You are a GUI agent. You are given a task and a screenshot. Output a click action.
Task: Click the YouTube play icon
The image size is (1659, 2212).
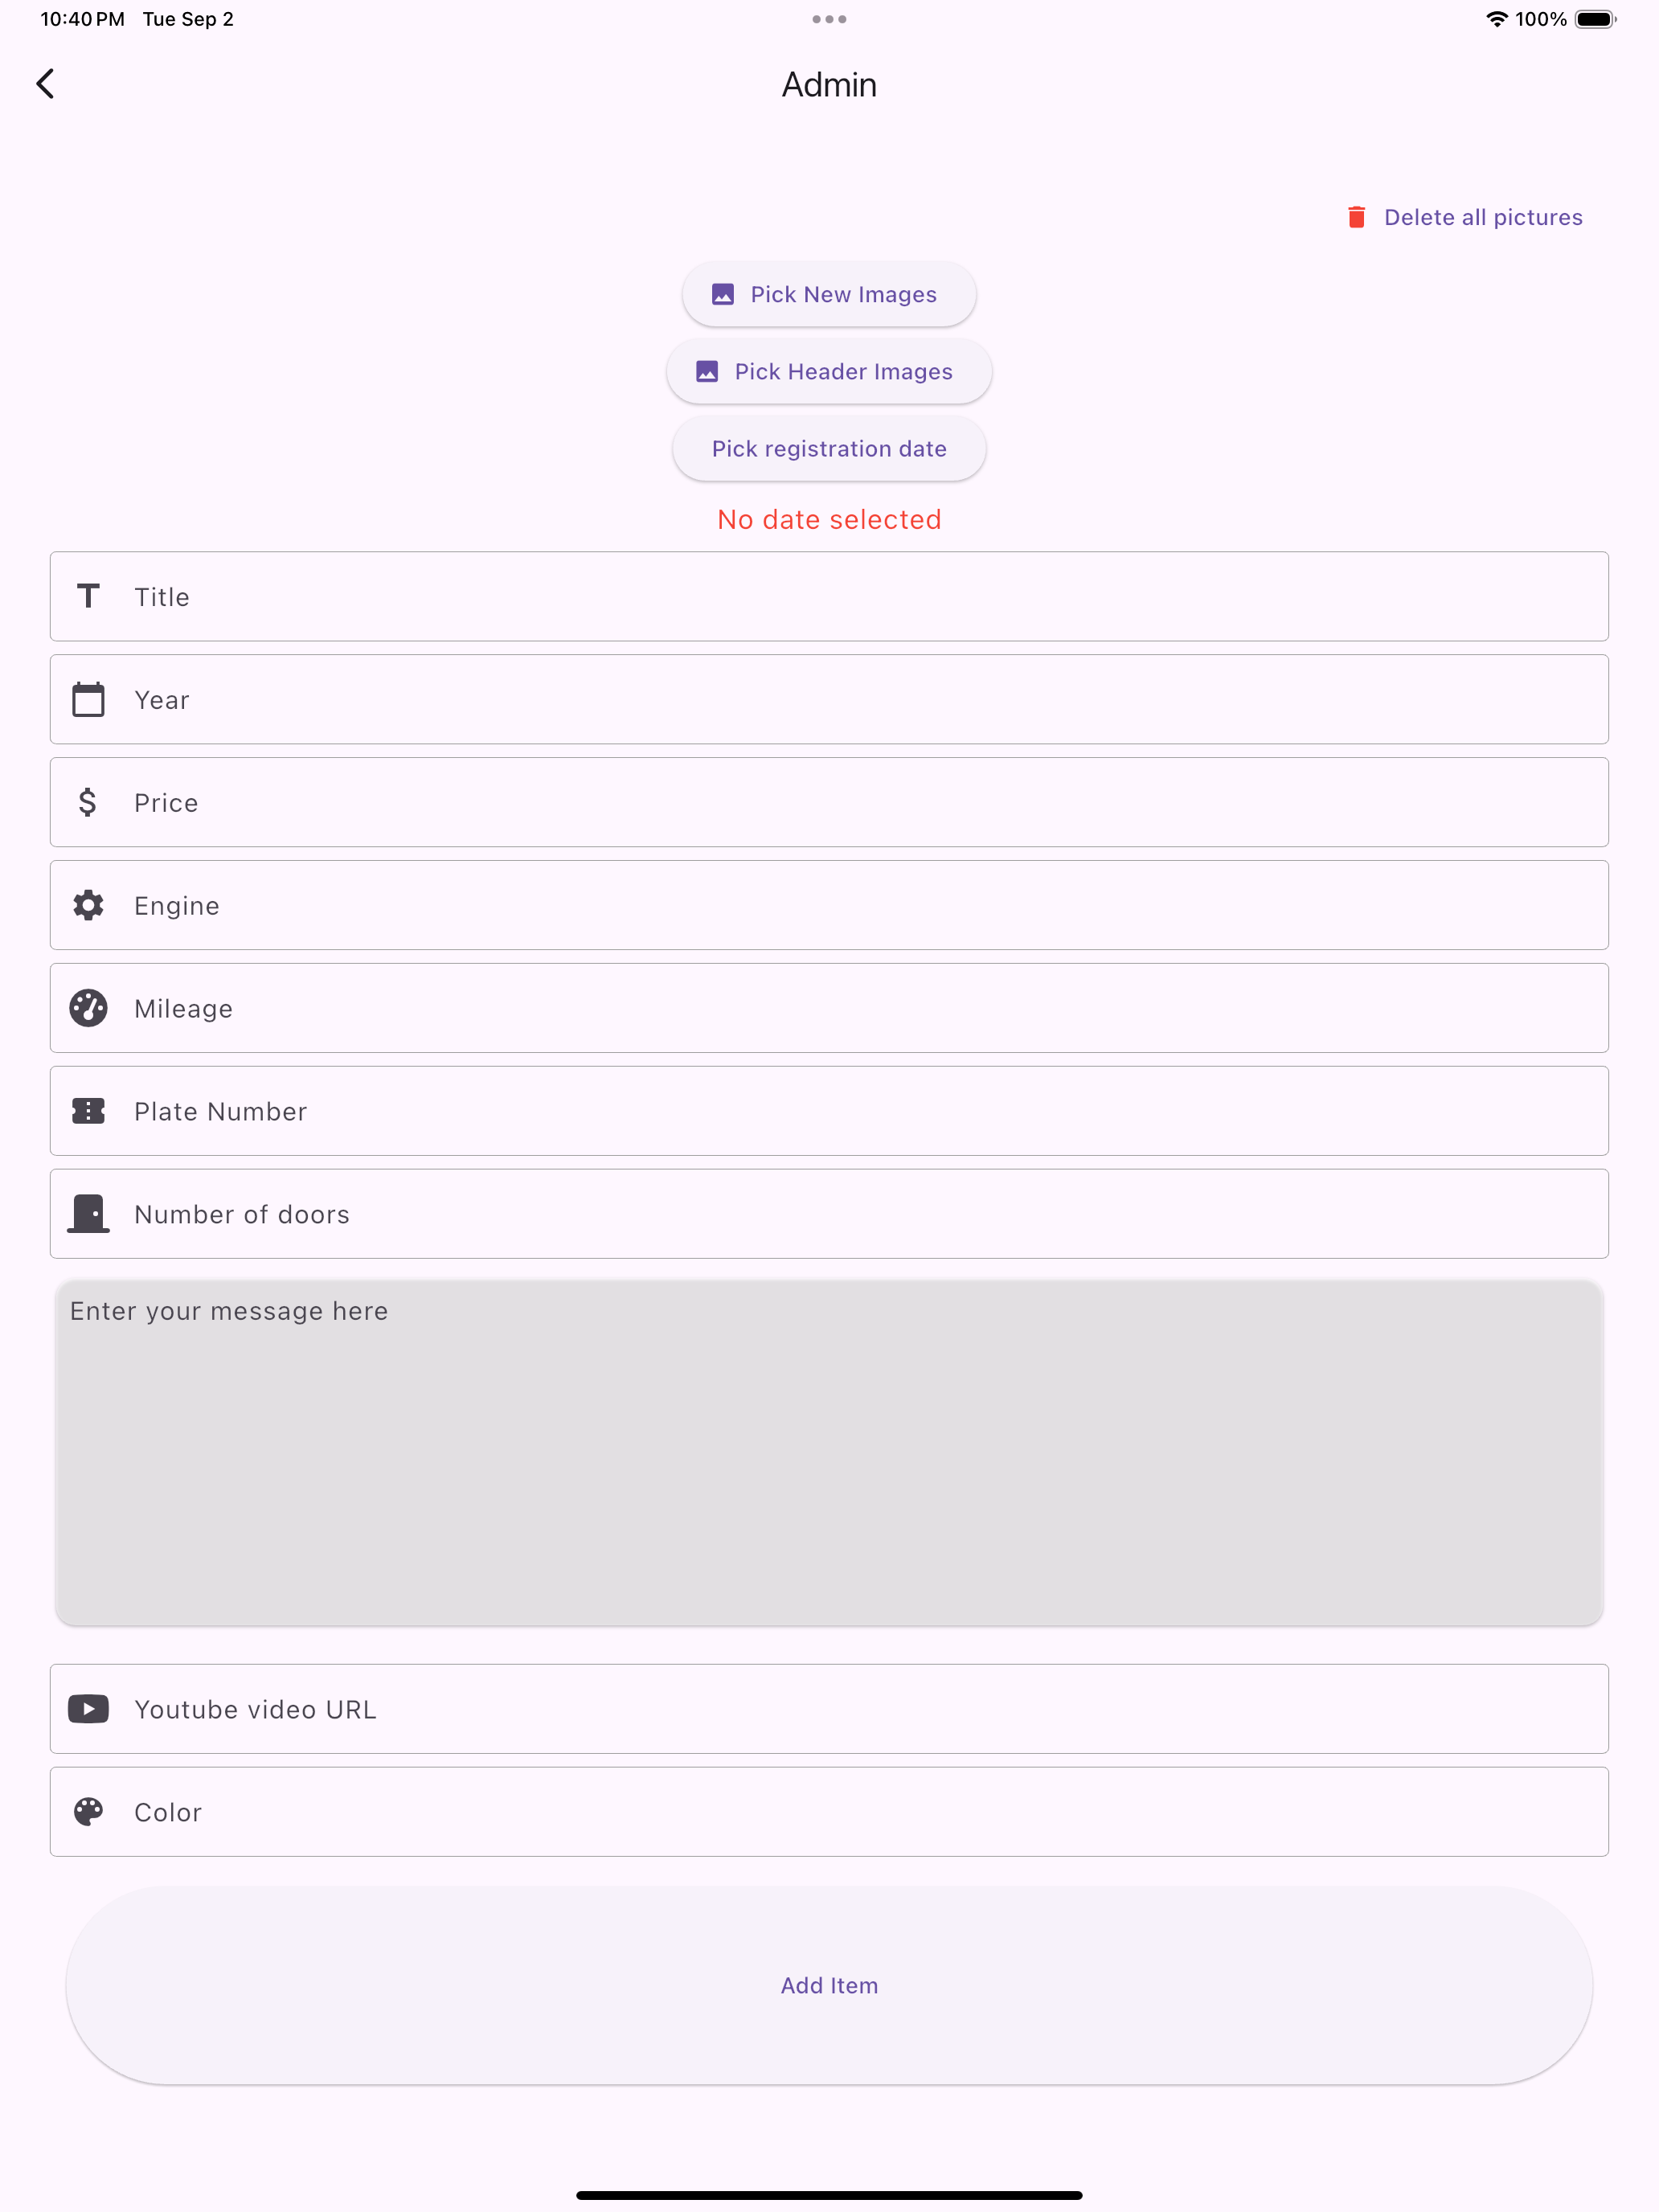tap(88, 1709)
